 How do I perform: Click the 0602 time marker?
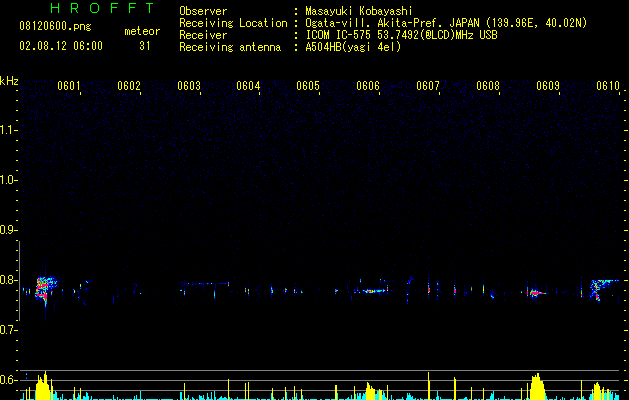[129, 86]
